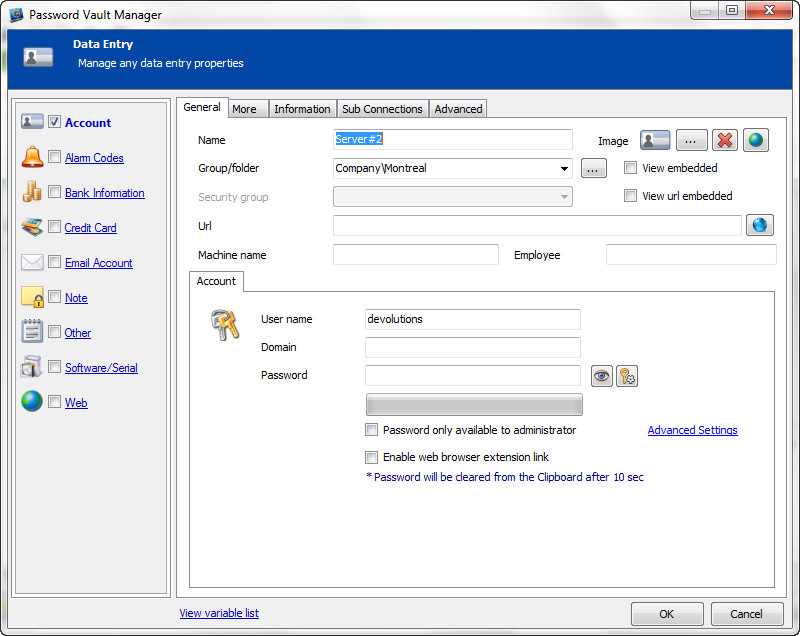Enable View url embedded option

coord(631,195)
